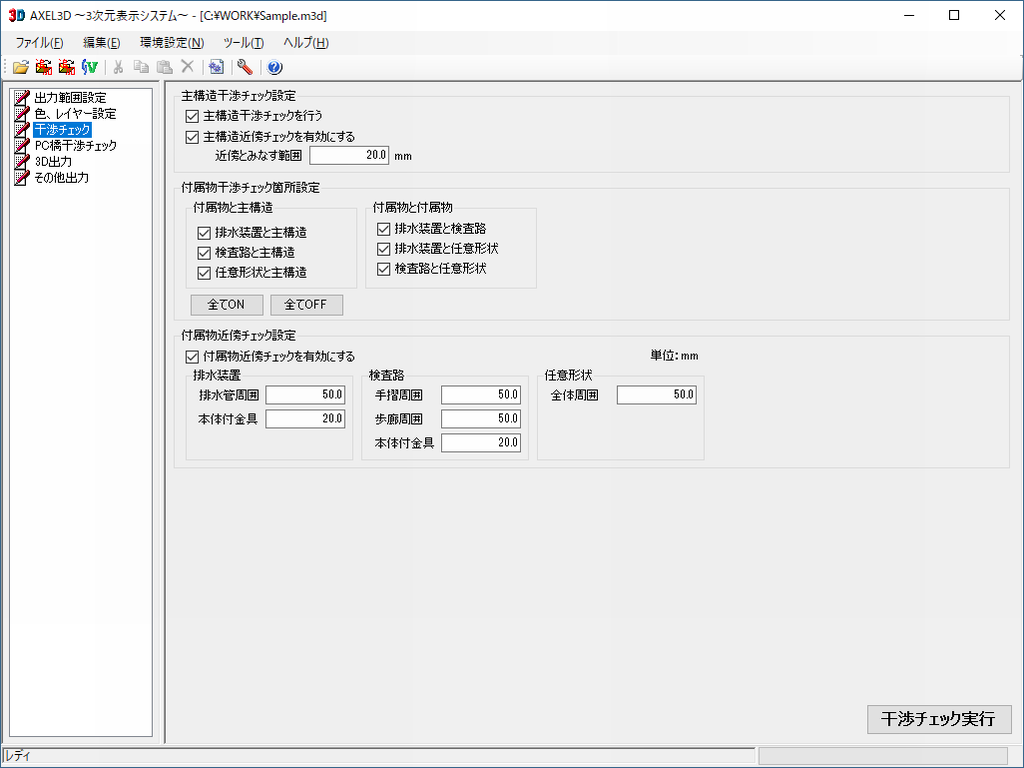Toggle 任意形状と主構造 checkbox

[205, 272]
